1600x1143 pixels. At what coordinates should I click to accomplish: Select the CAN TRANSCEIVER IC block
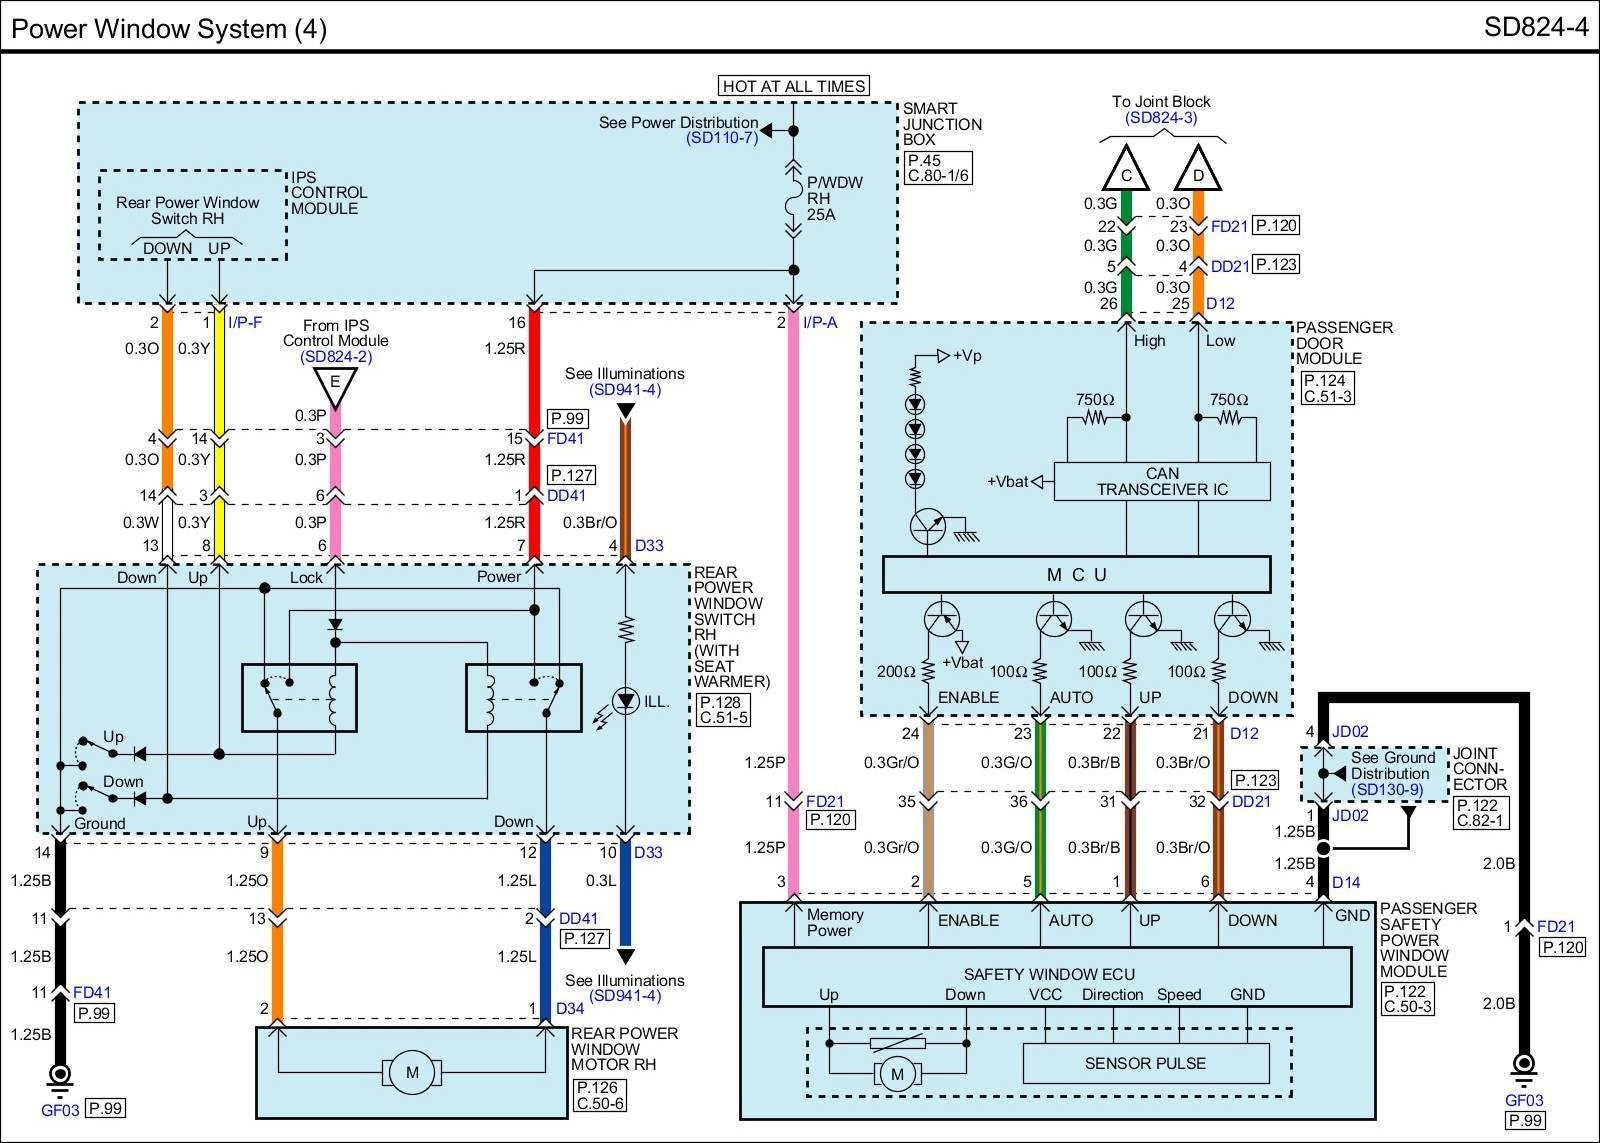(1162, 481)
